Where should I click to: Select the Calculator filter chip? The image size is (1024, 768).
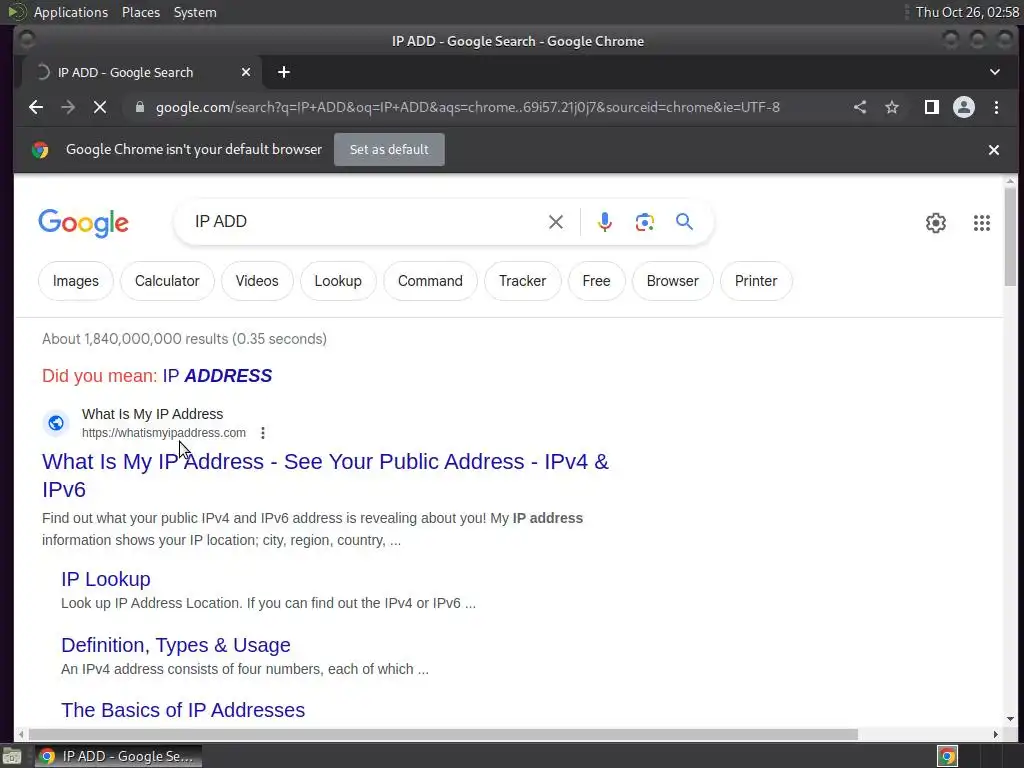tap(167, 281)
